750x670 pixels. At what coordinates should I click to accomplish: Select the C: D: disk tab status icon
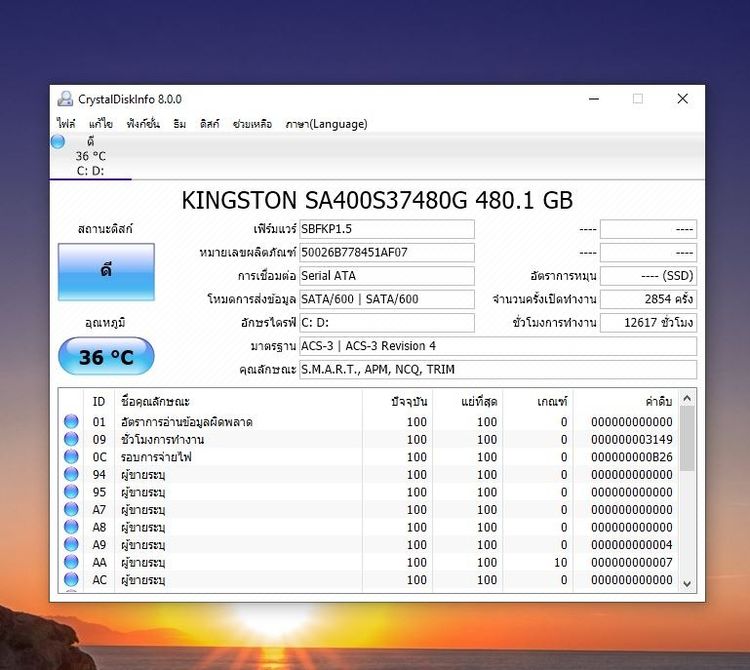coord(58,142)
